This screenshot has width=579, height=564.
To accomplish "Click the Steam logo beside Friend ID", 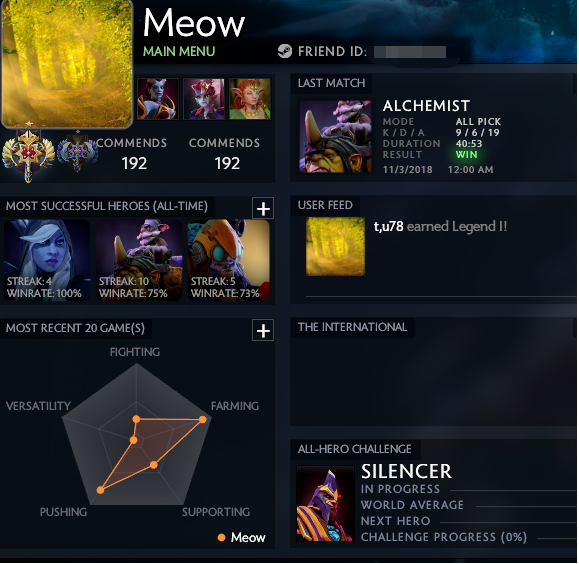I will tap(285, 51).
